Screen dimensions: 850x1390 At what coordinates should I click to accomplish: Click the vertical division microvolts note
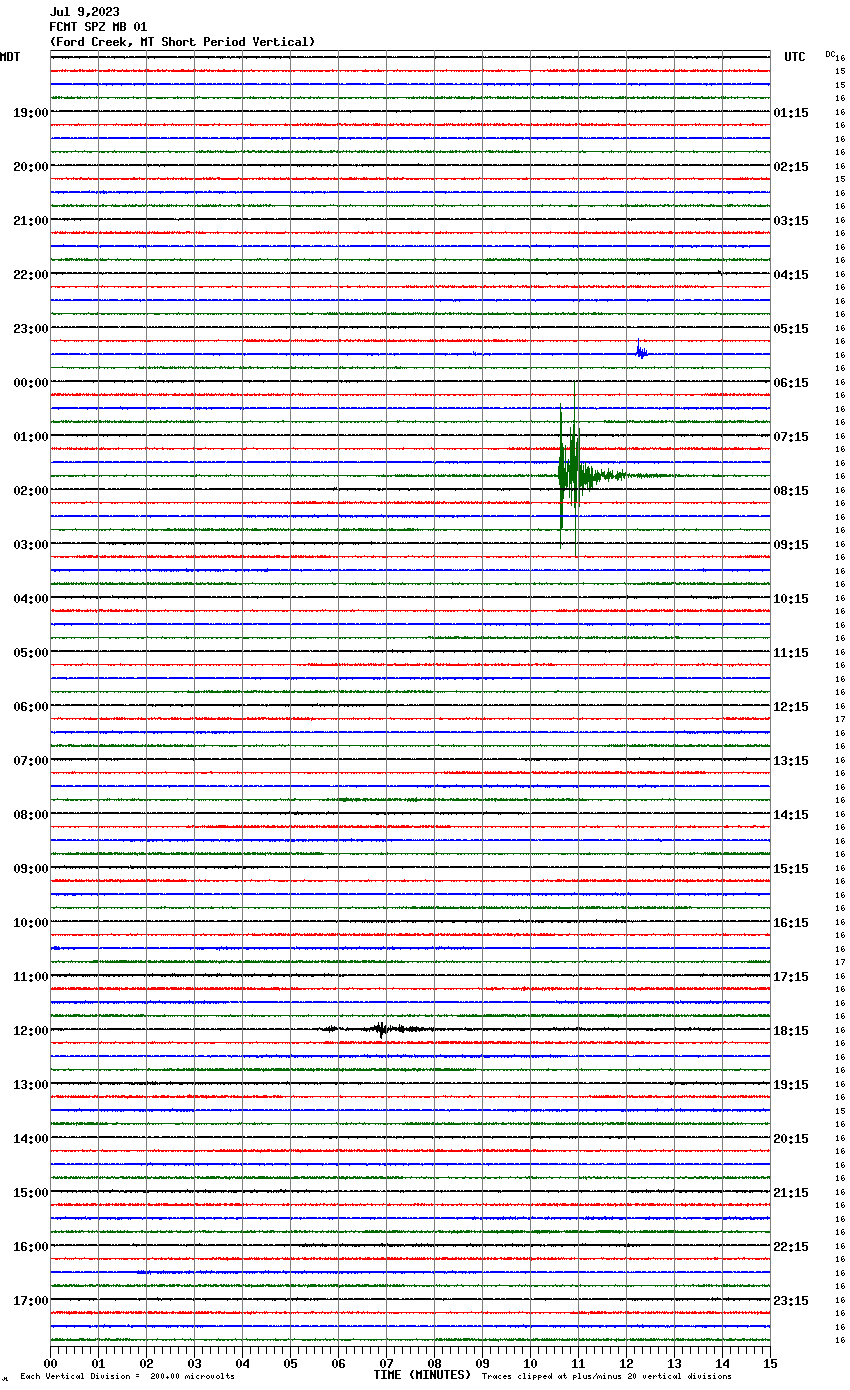point(127,1377)
